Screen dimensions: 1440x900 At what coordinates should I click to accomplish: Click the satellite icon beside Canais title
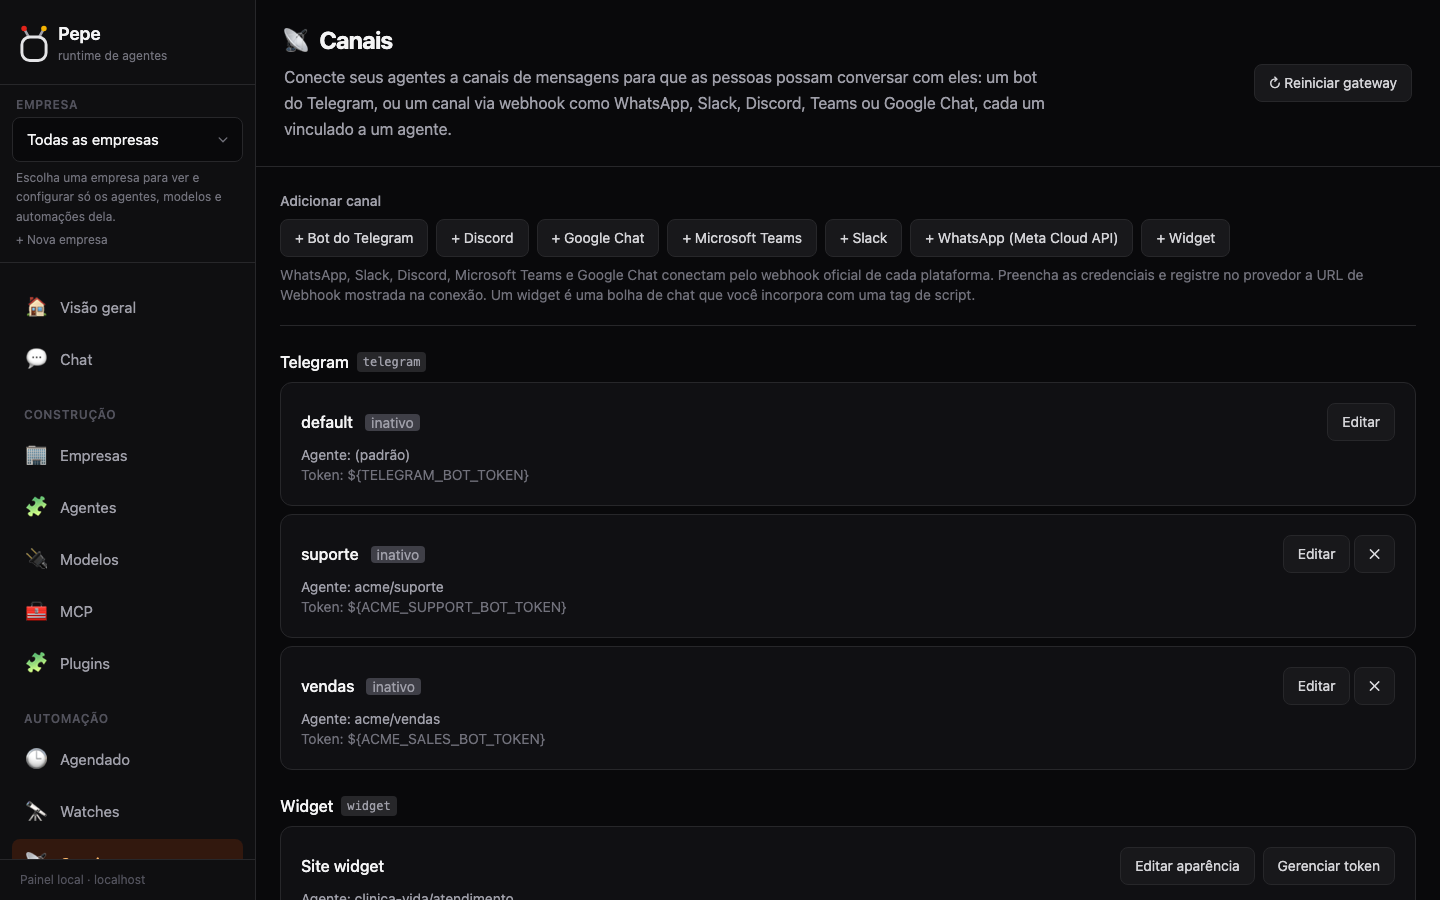click(x=296, y=40)
